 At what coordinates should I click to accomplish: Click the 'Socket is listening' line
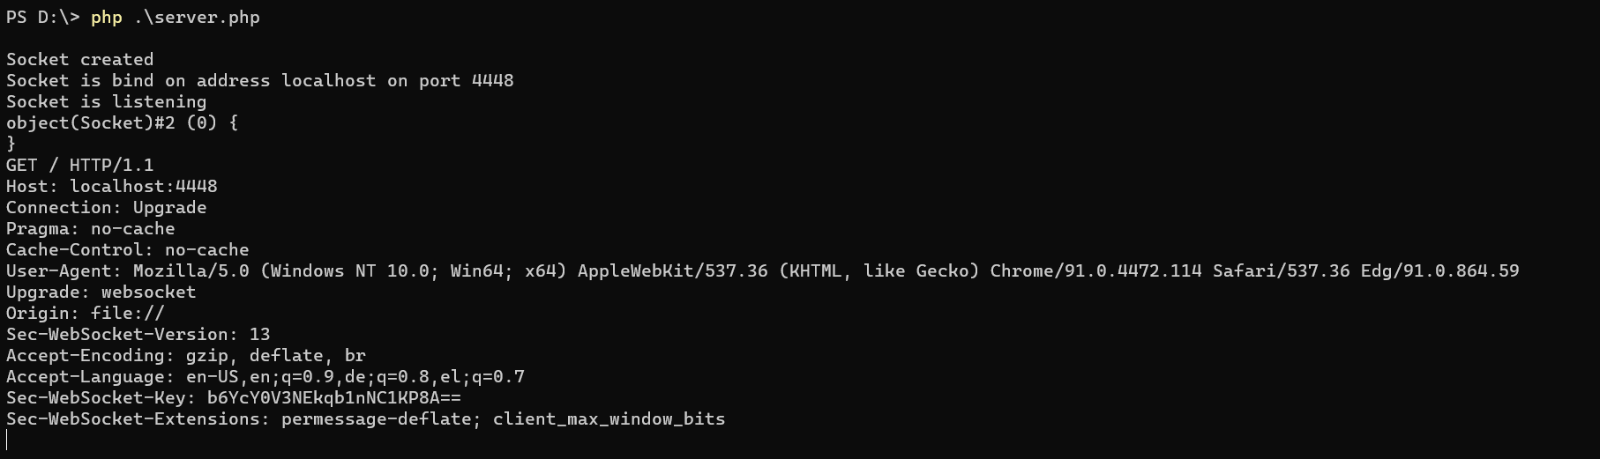click(106, 101)
